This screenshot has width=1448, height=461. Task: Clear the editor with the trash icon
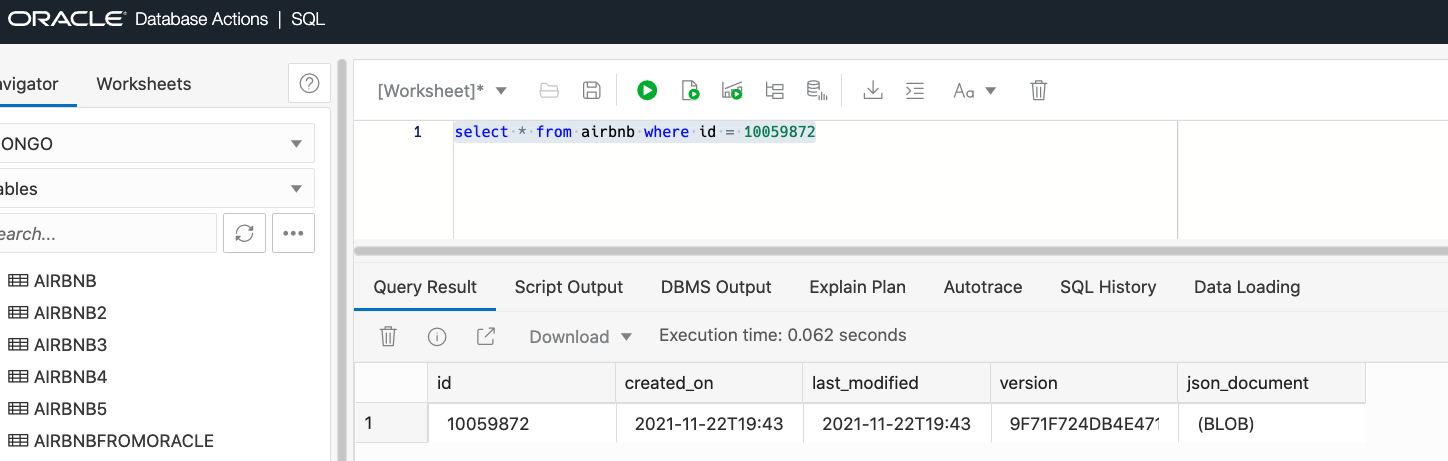pos(1039,90)
